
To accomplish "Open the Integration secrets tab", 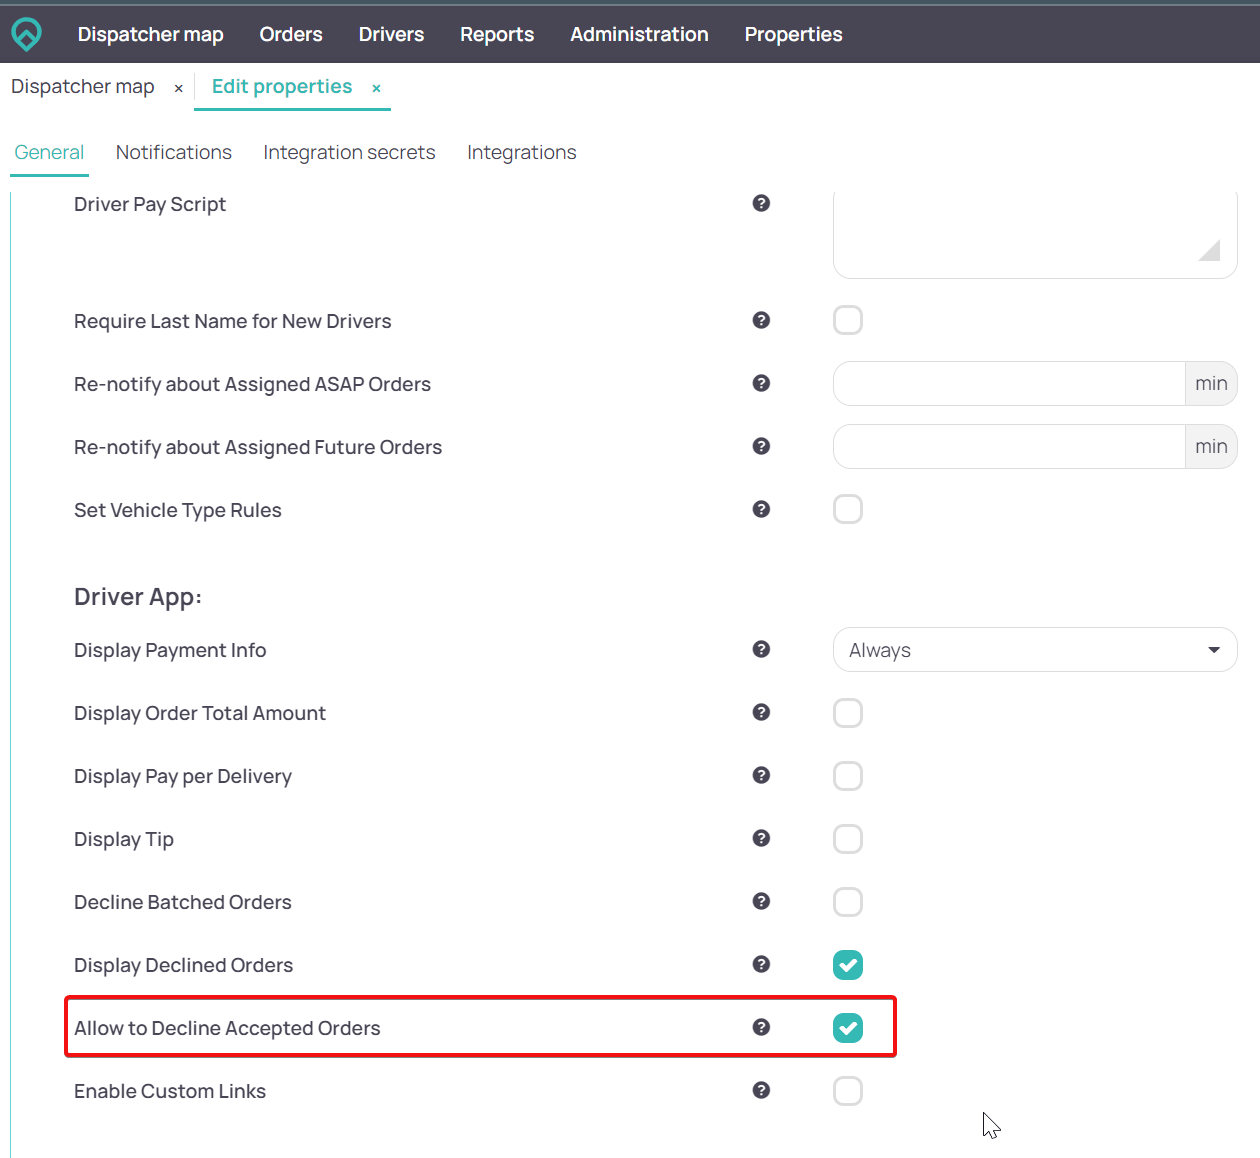I will click(x=349, y=152).
